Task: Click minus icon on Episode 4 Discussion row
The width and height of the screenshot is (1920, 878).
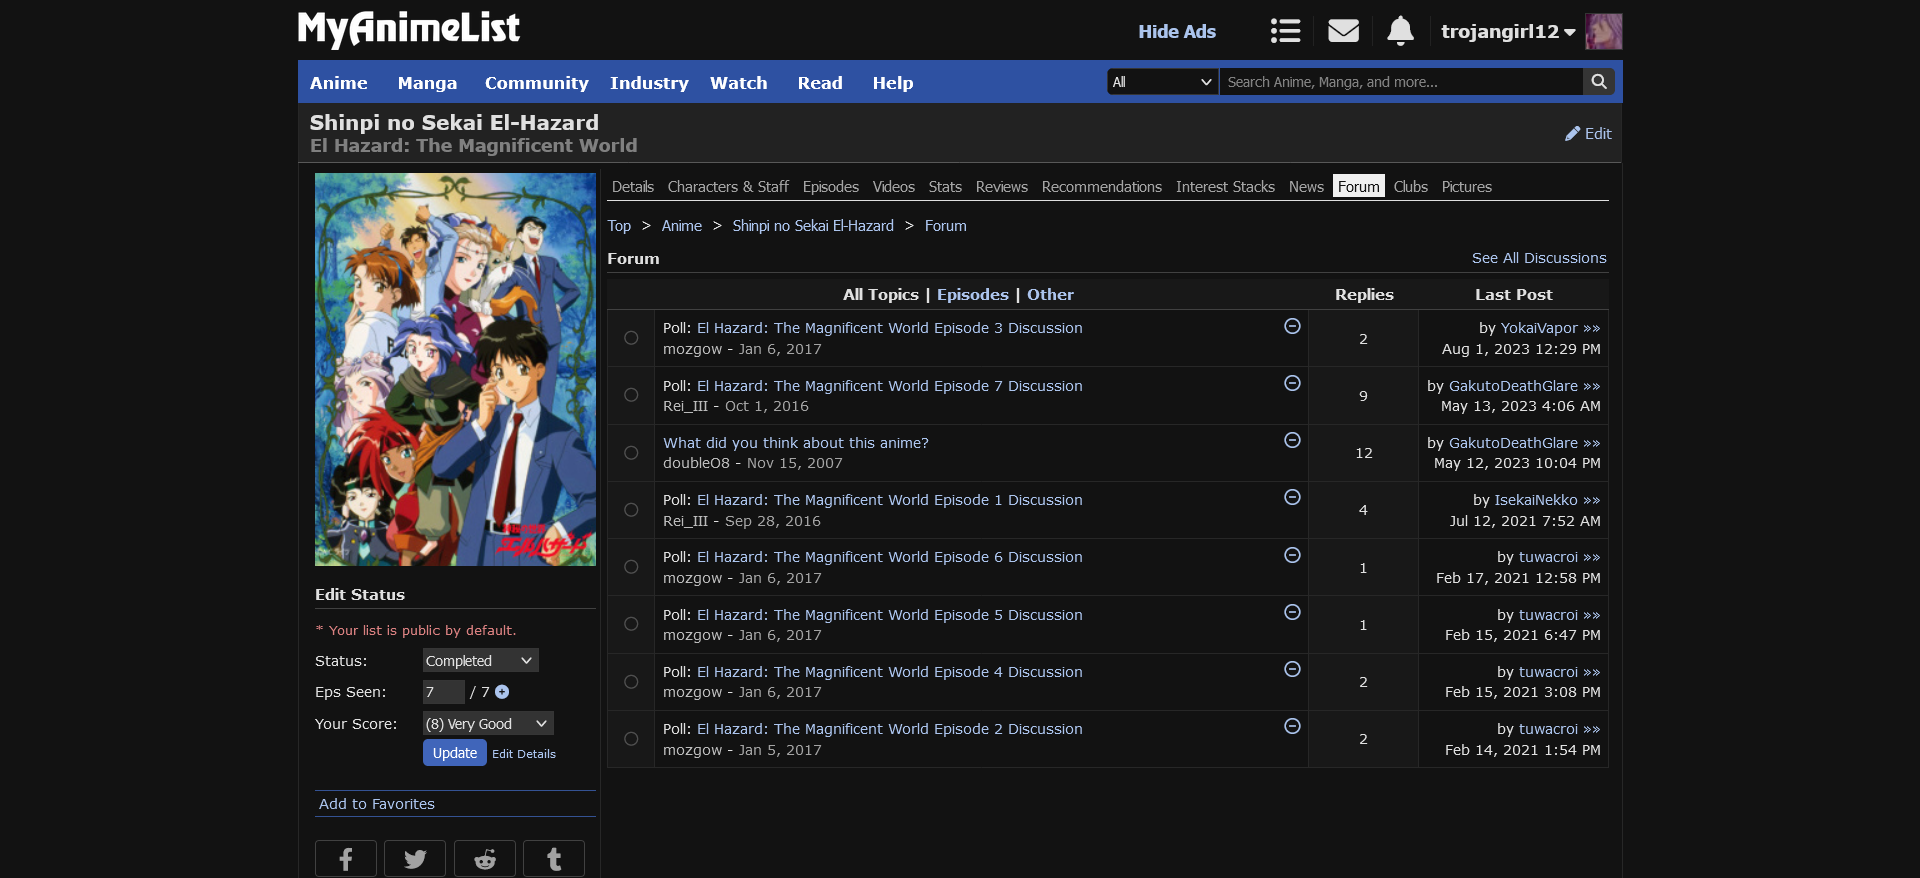Action: coord(1292,669)
